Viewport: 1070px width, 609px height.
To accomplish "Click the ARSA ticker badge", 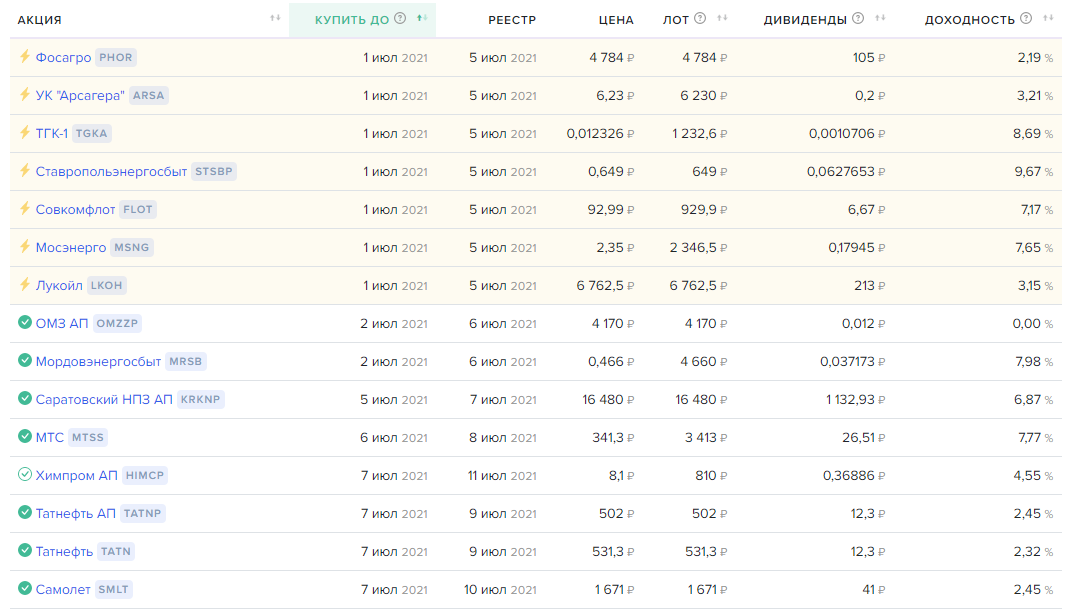I will 149,96.
